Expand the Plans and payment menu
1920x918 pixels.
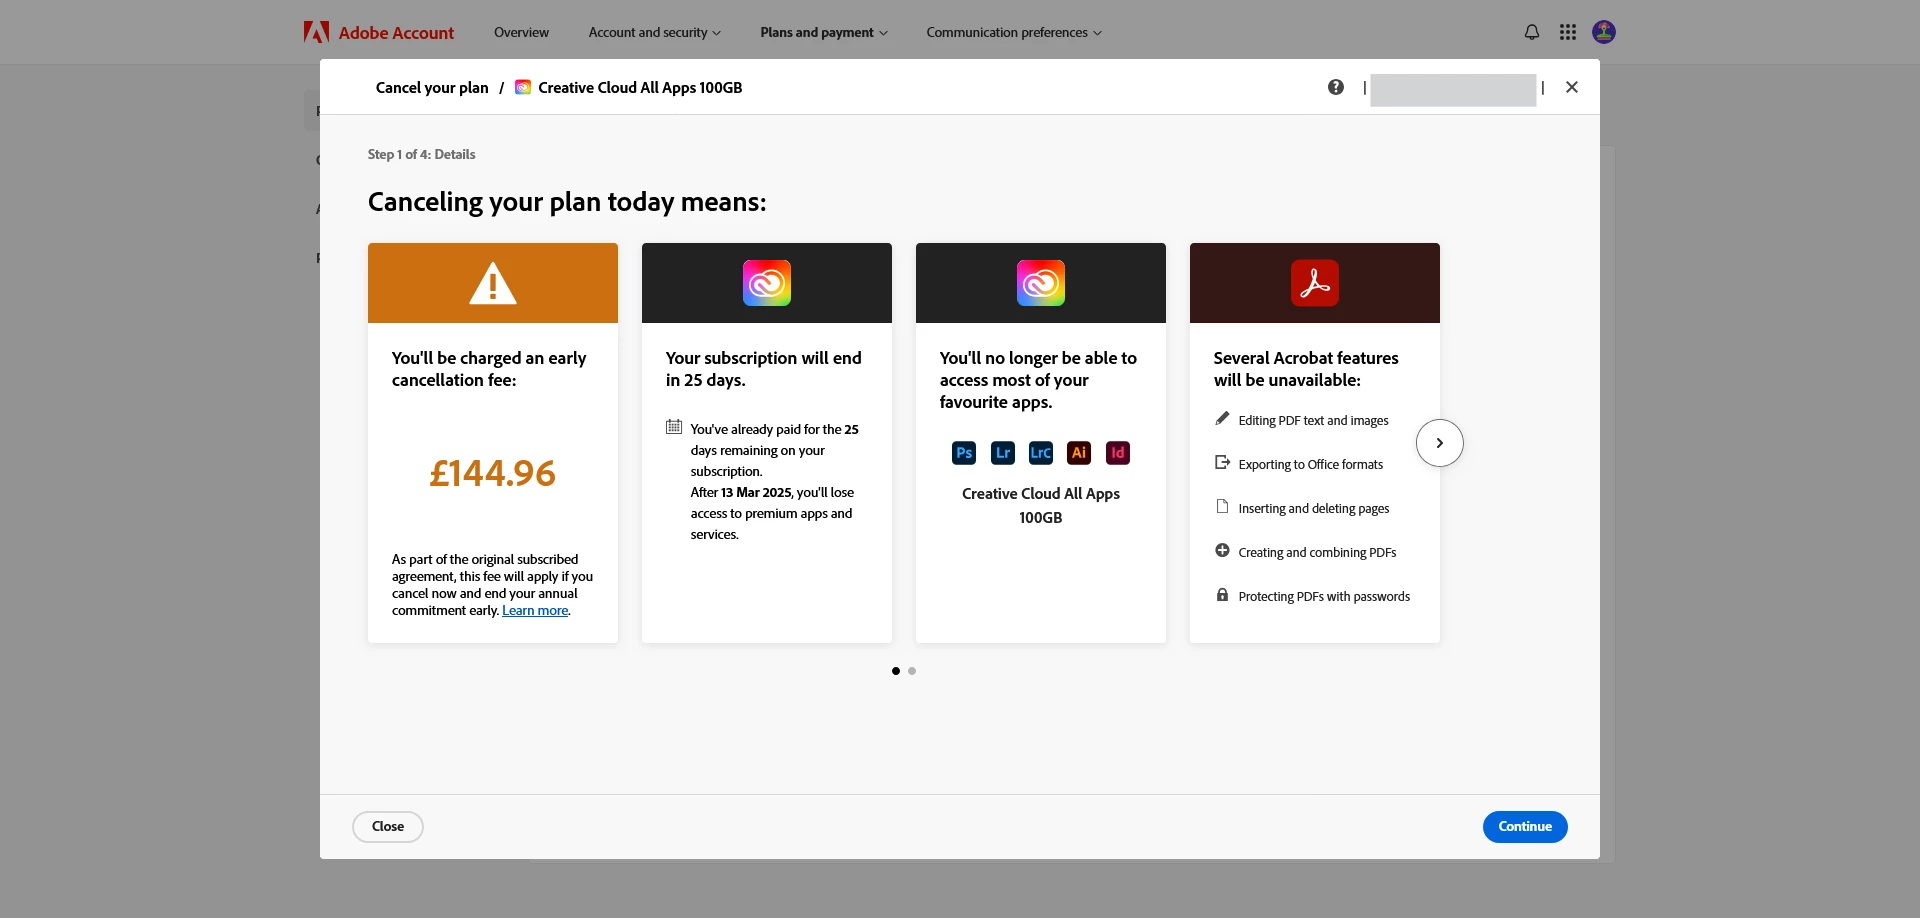pos(823,32)
